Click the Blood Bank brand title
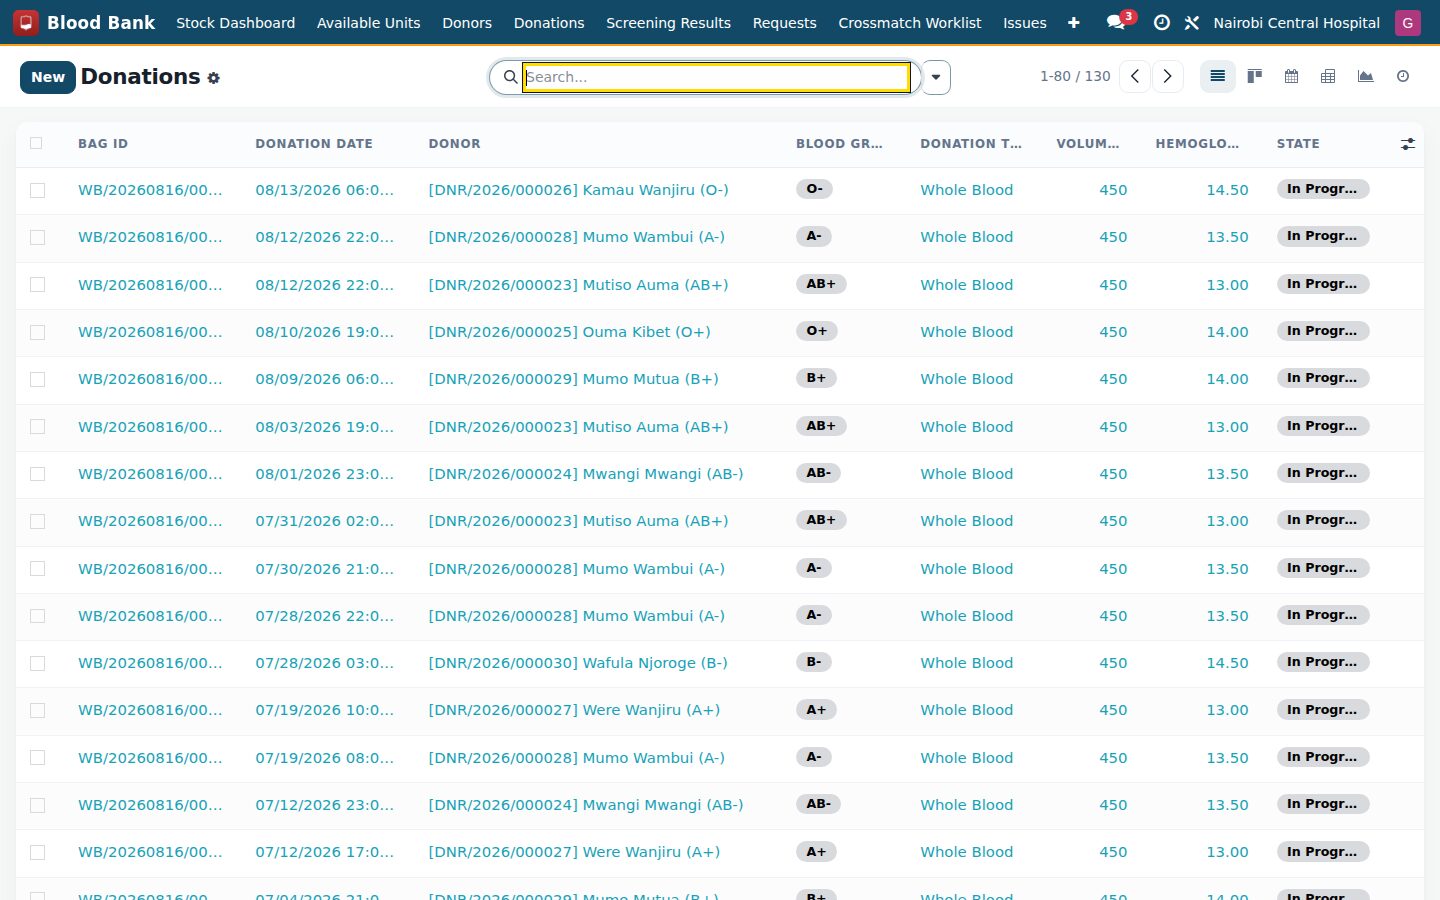The image size is (1440, 900). 101,22
